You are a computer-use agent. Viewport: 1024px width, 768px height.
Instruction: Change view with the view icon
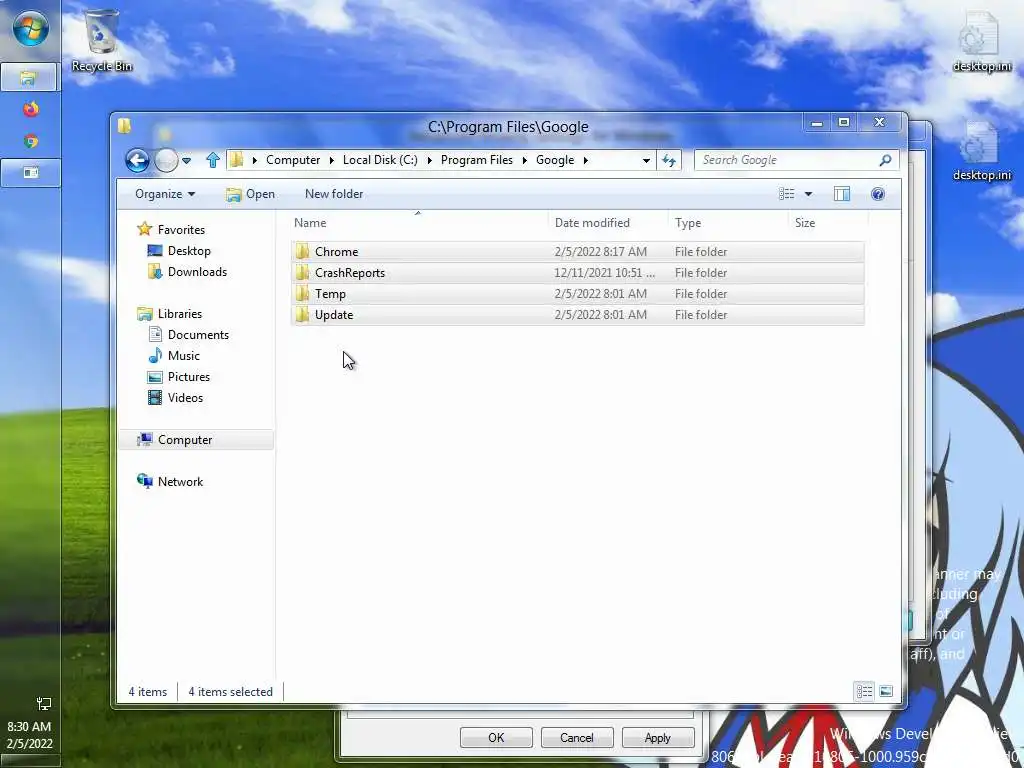[786, 194]
